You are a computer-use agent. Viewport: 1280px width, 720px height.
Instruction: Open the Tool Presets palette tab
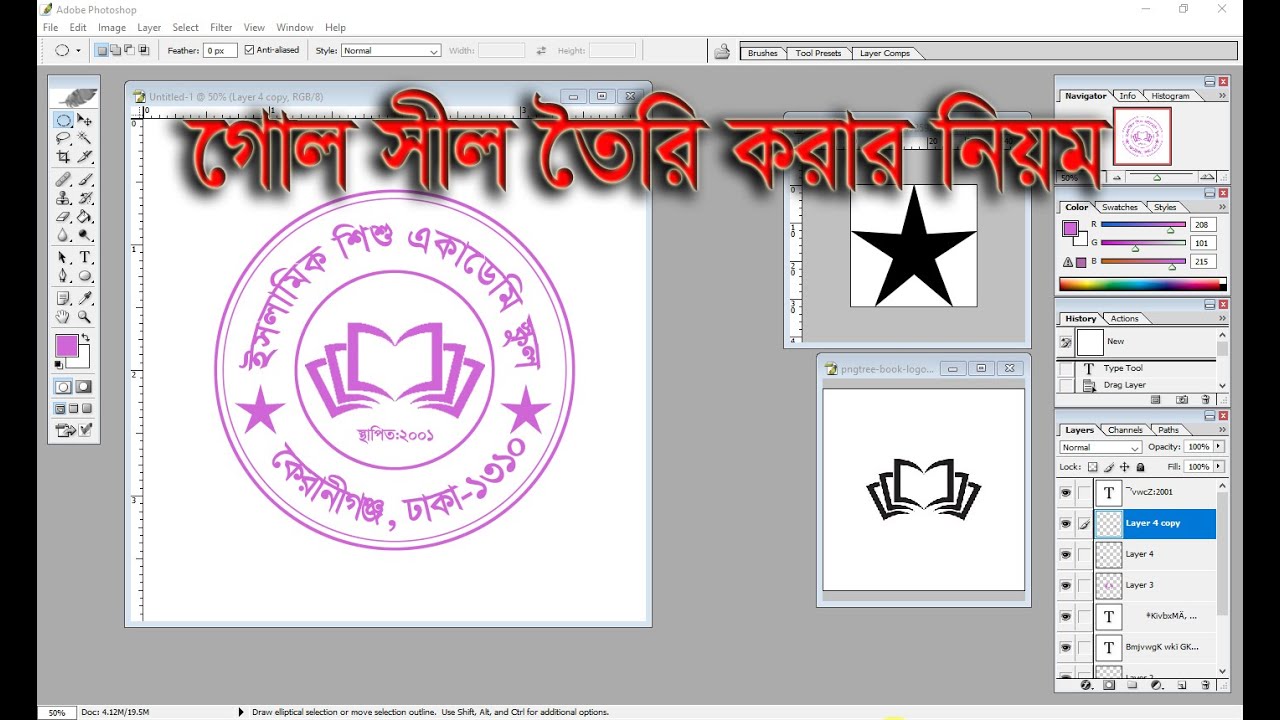click(x=819, y=53)
